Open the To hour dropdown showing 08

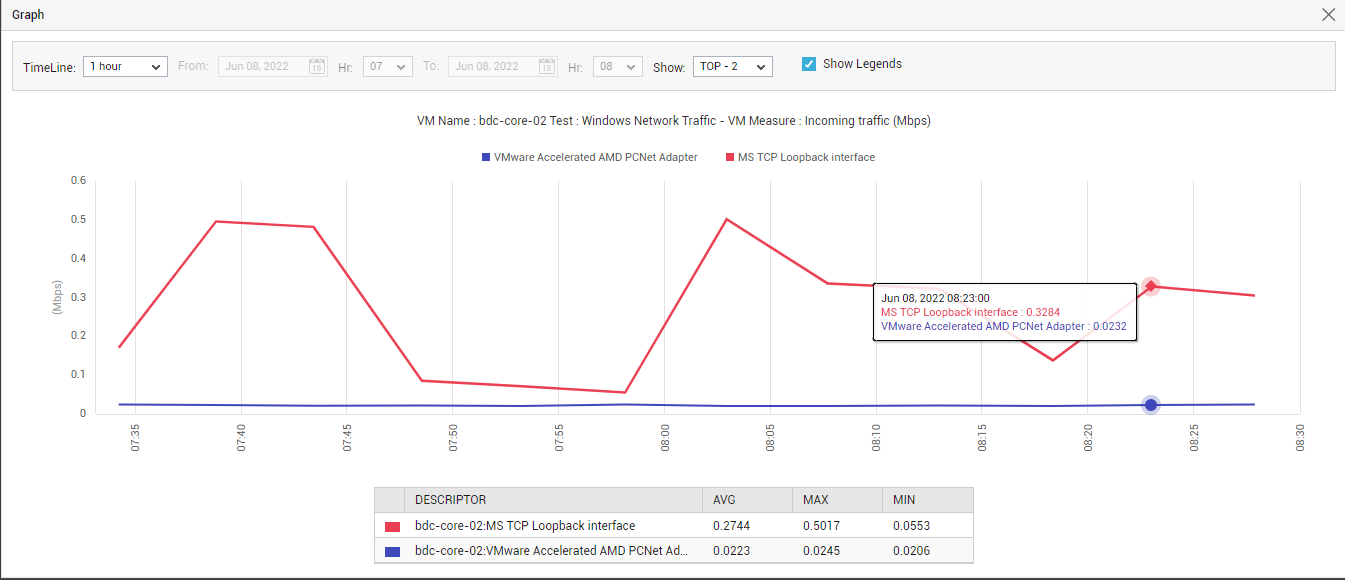tap(618, 66)
